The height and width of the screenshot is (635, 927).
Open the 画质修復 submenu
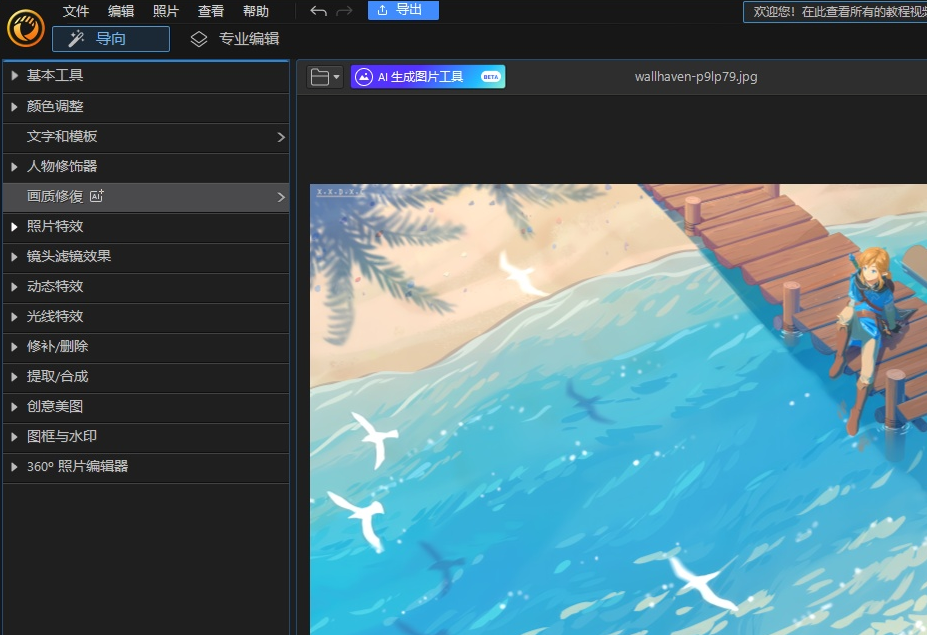pyautogui.click(x=146, y=197)
